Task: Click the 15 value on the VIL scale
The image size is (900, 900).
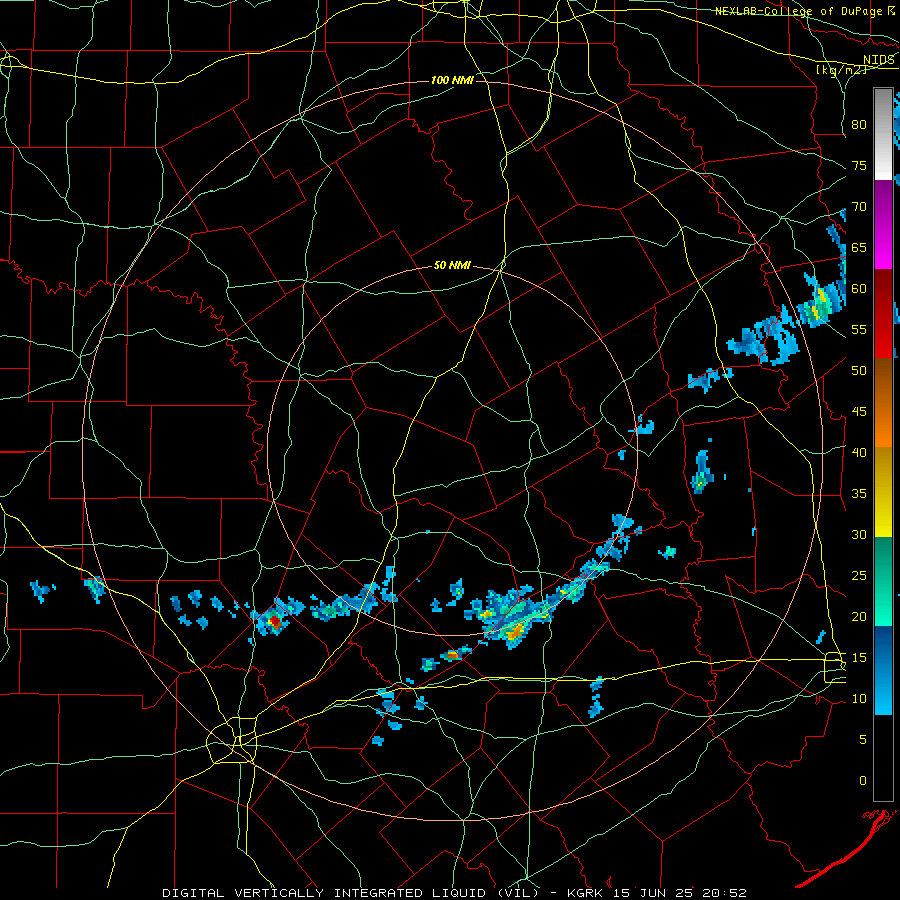Action: tap(859, 658)
